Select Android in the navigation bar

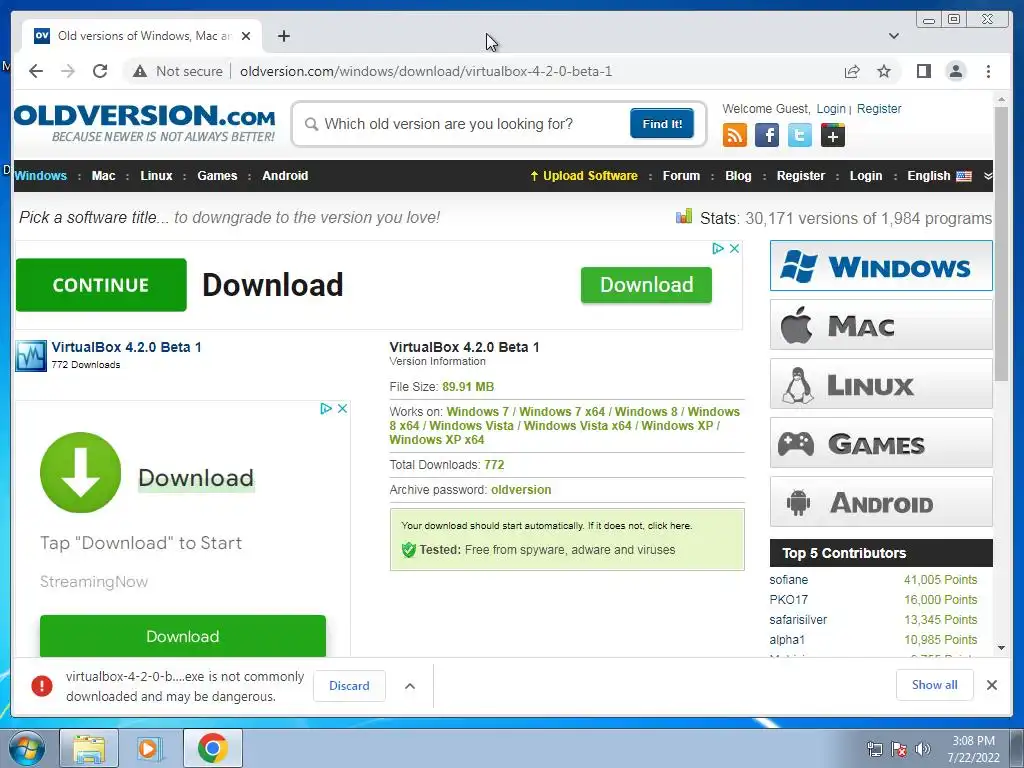point(285,176)
